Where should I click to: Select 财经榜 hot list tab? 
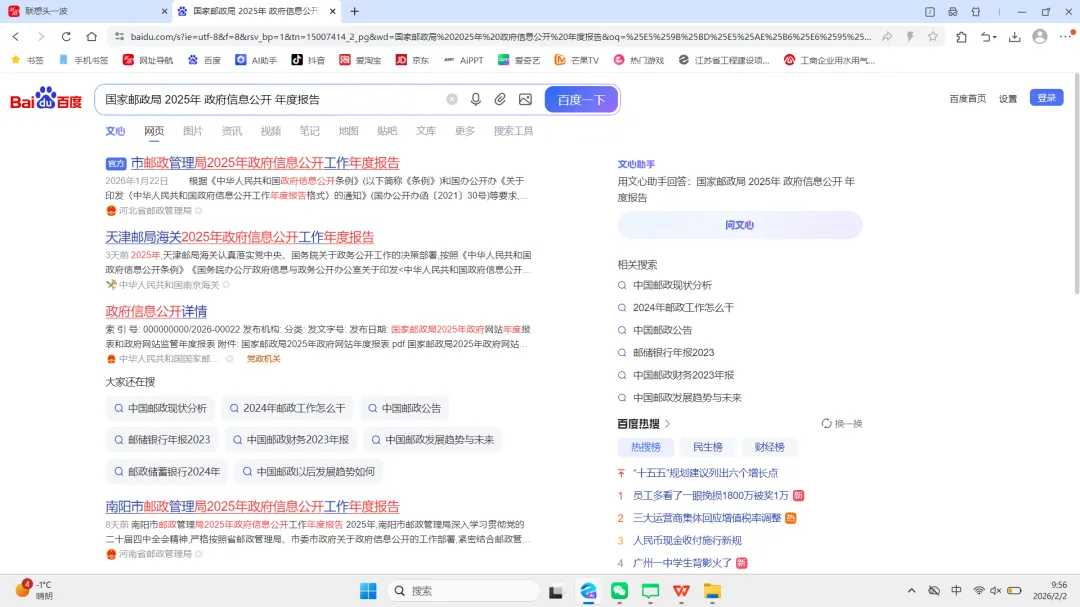769,447
